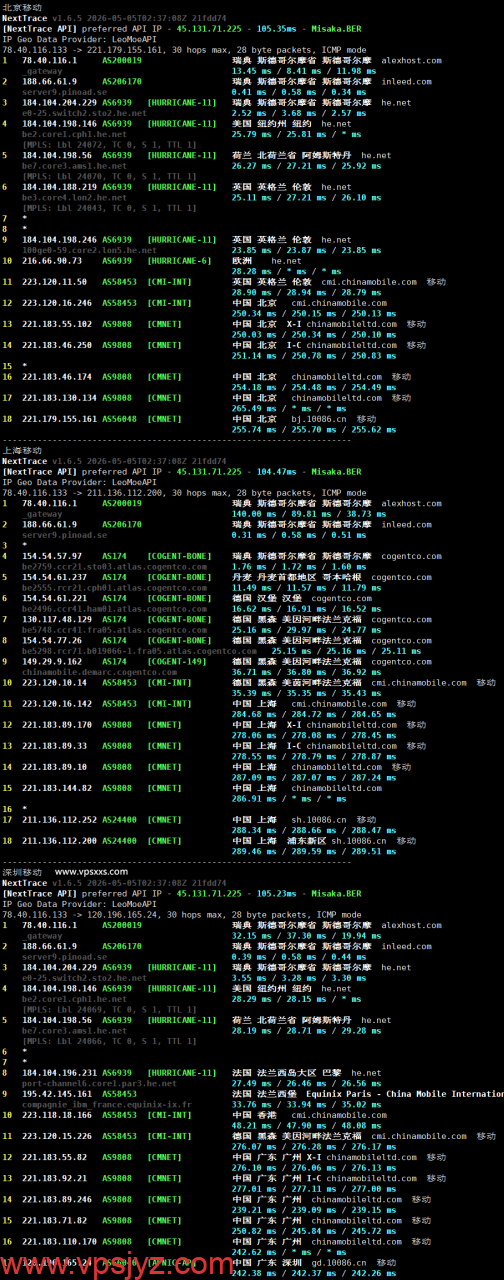
Task: Select the '[HURRICANE-6]' network tag
Action: coord(179,261)
